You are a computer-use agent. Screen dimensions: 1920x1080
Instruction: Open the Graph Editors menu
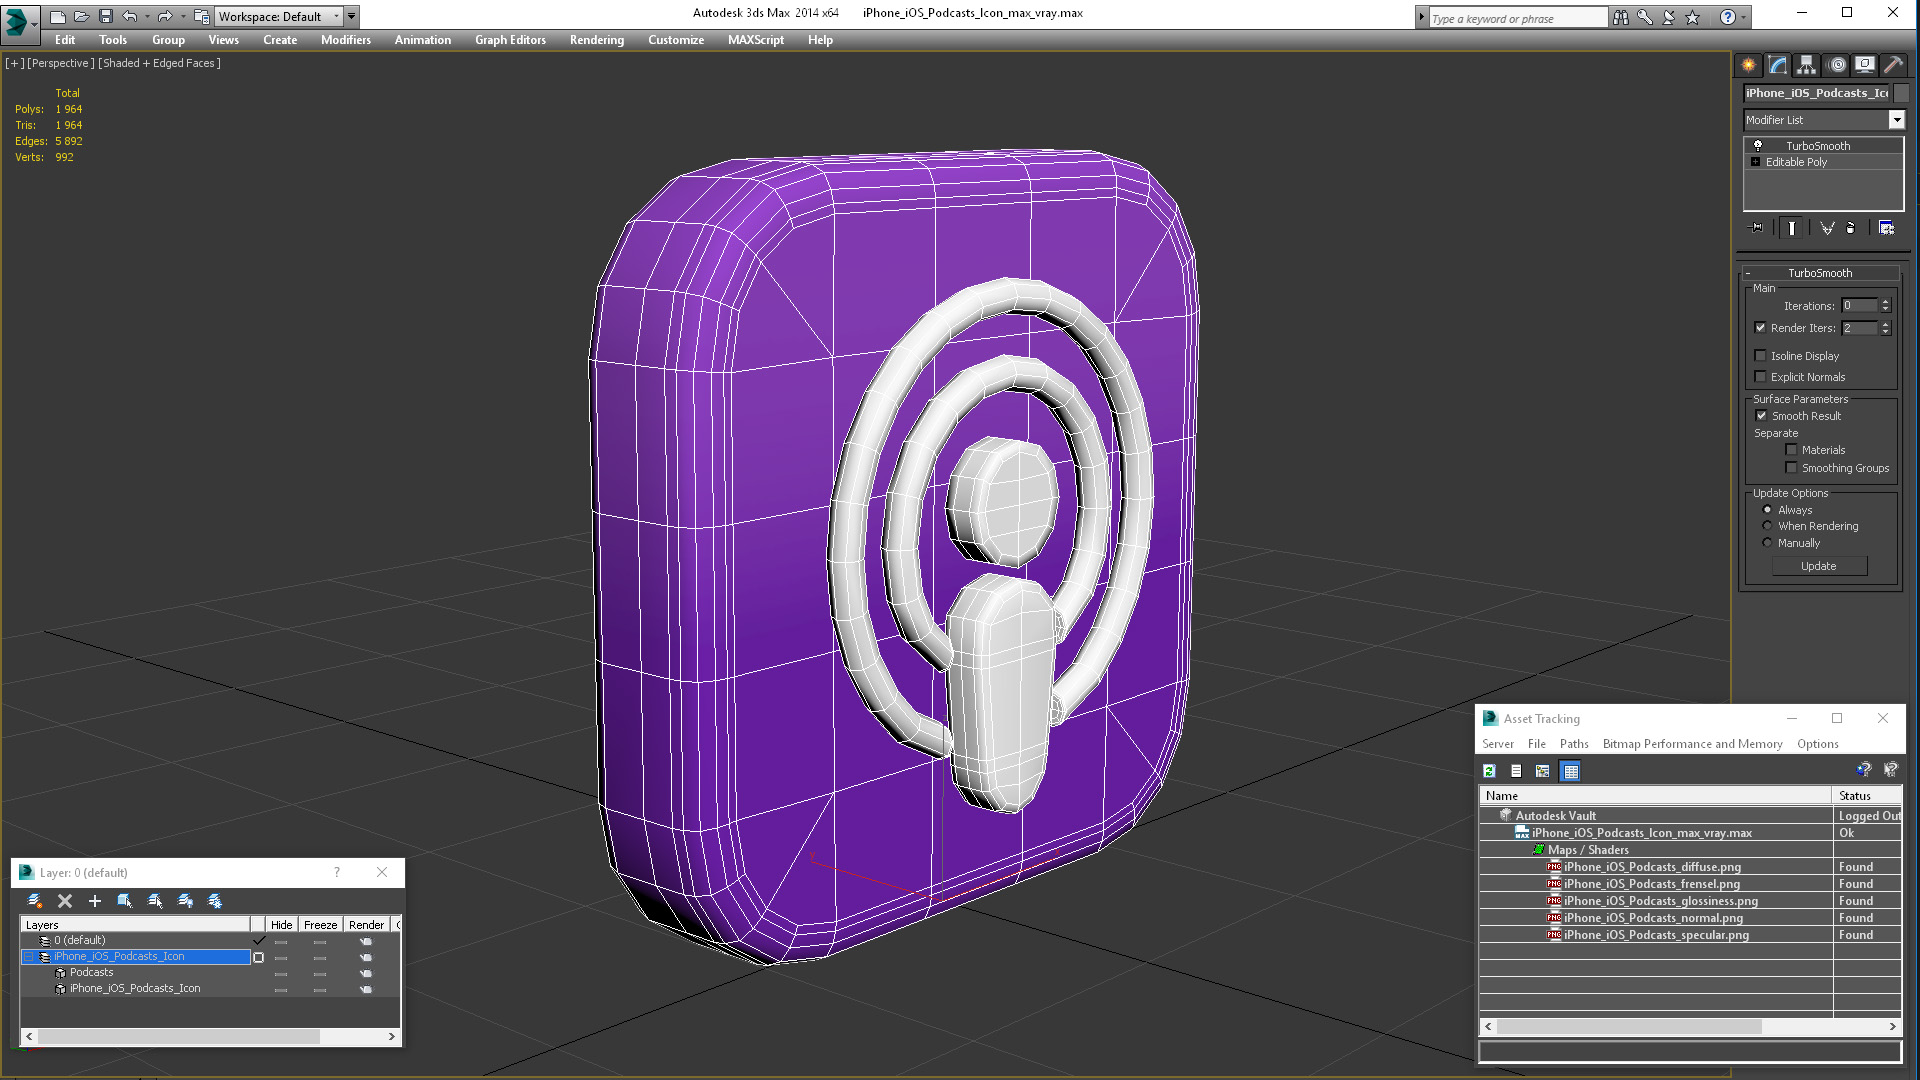pos(510,40)
